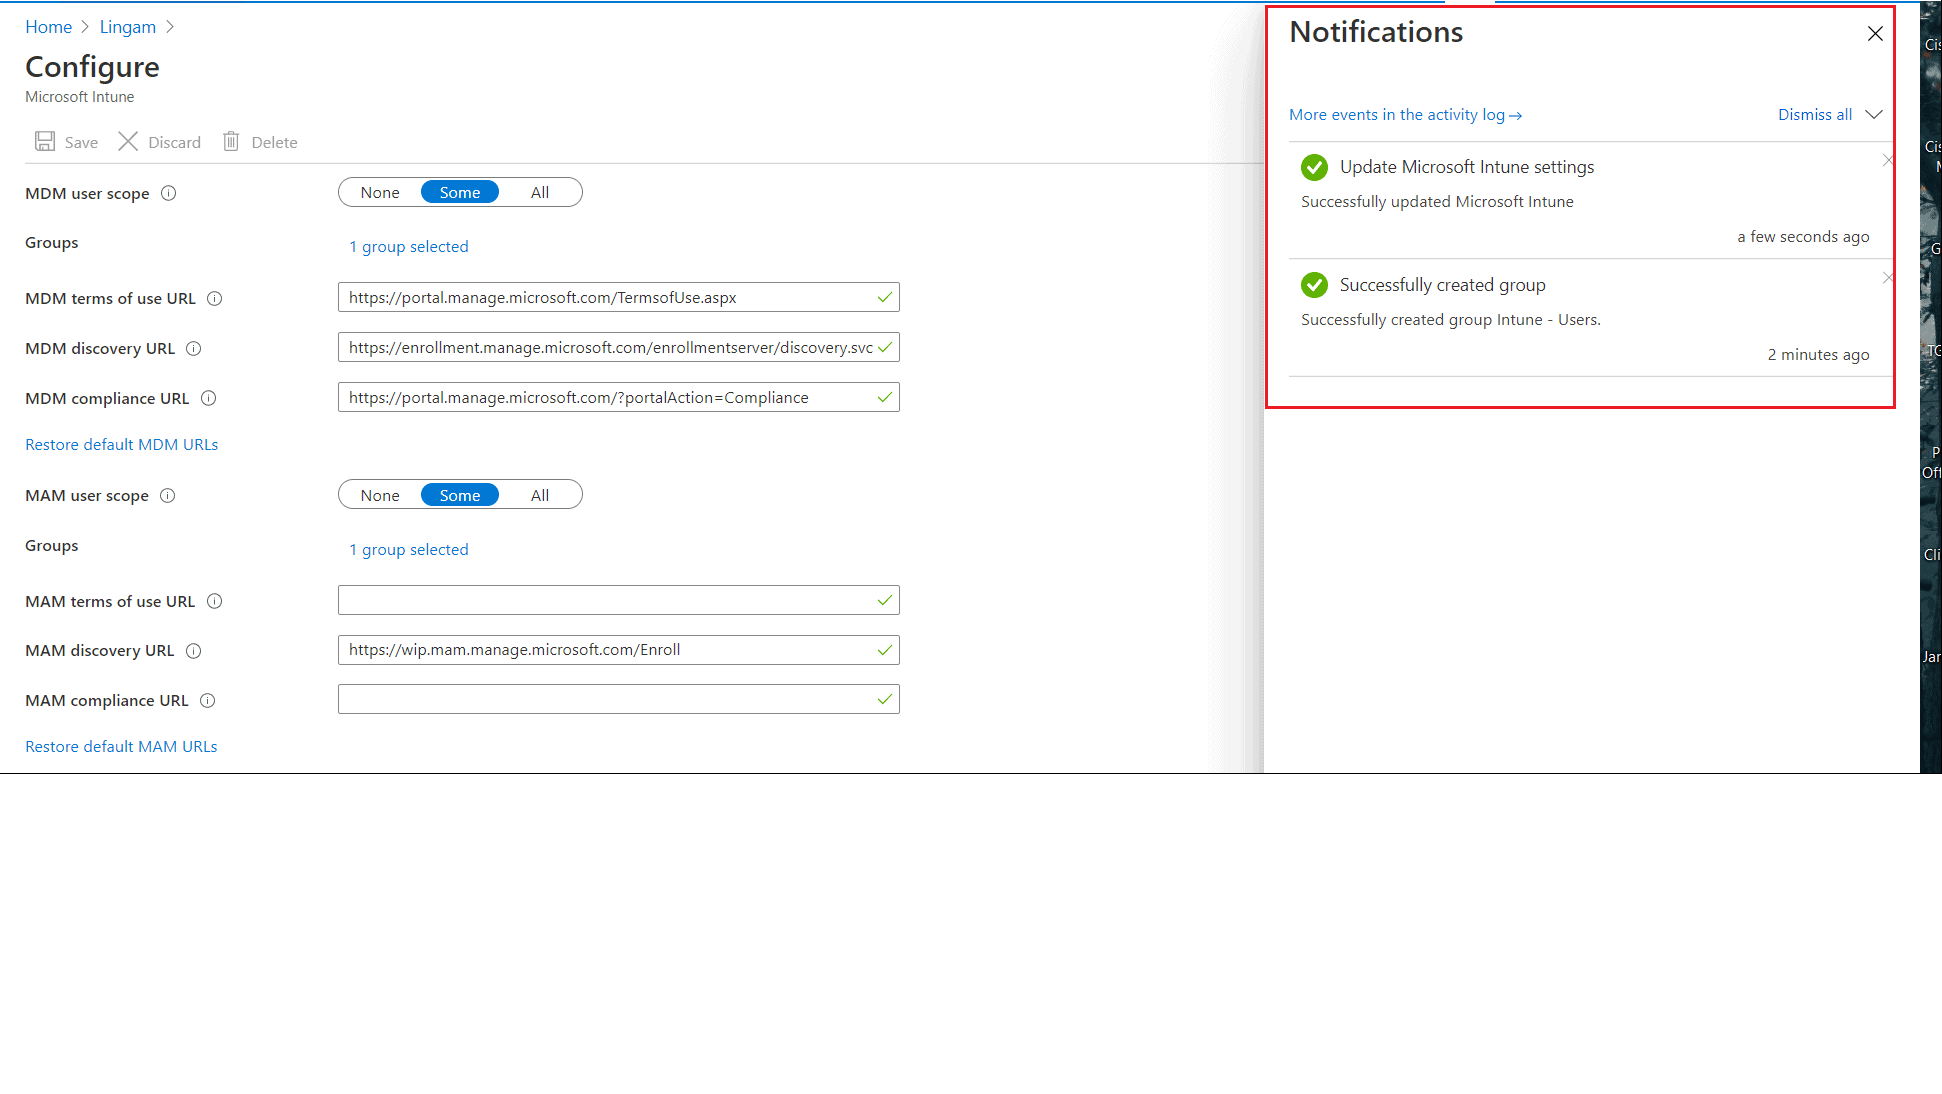Open Home breadcrumb
1942x1094 pixels.
tap(48, 27)
